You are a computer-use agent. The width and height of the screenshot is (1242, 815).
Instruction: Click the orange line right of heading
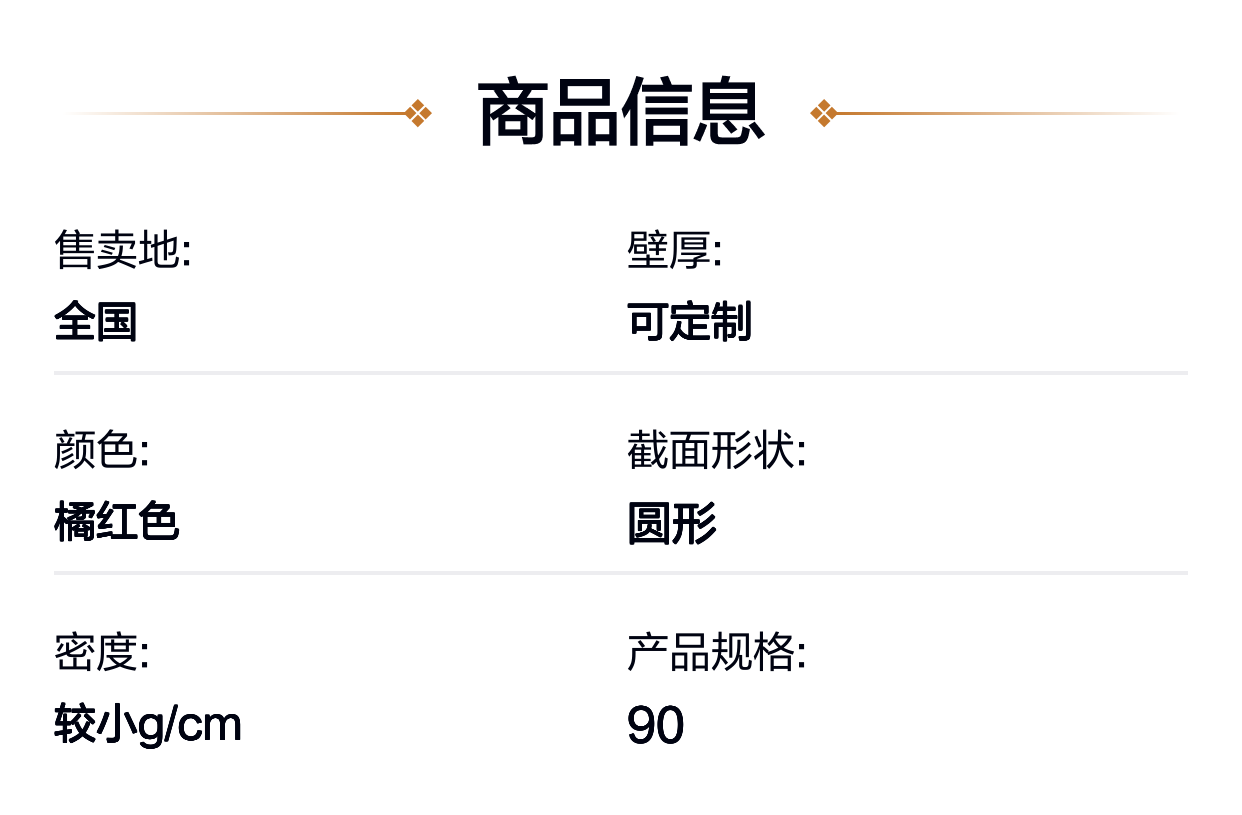tap(1008, 113)
